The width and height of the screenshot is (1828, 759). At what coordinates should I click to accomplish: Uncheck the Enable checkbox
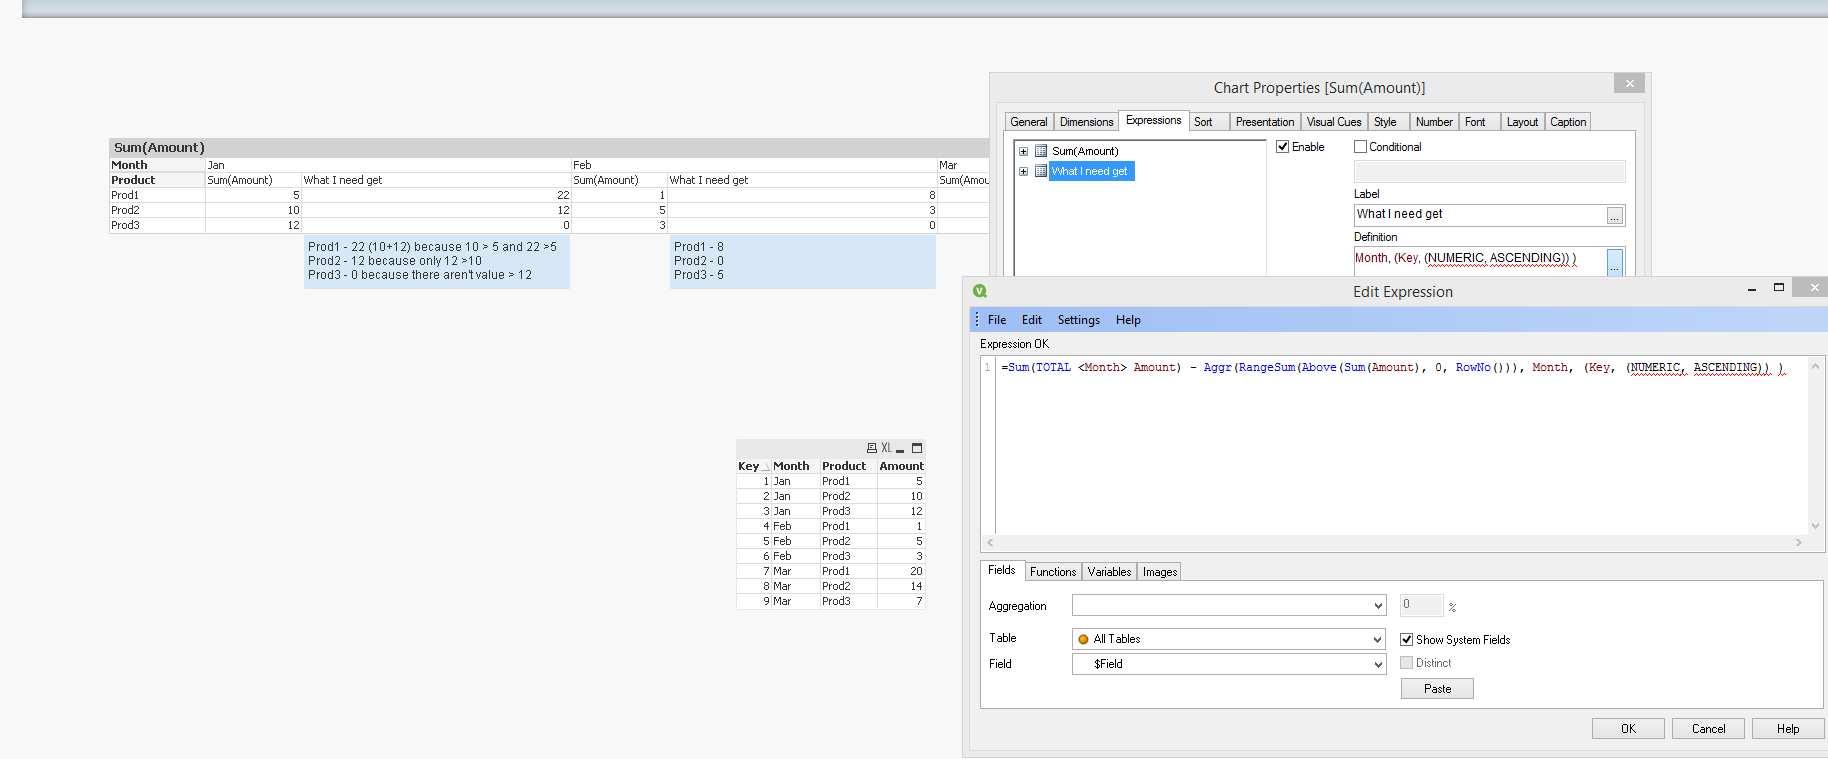tap(1283, 147)
